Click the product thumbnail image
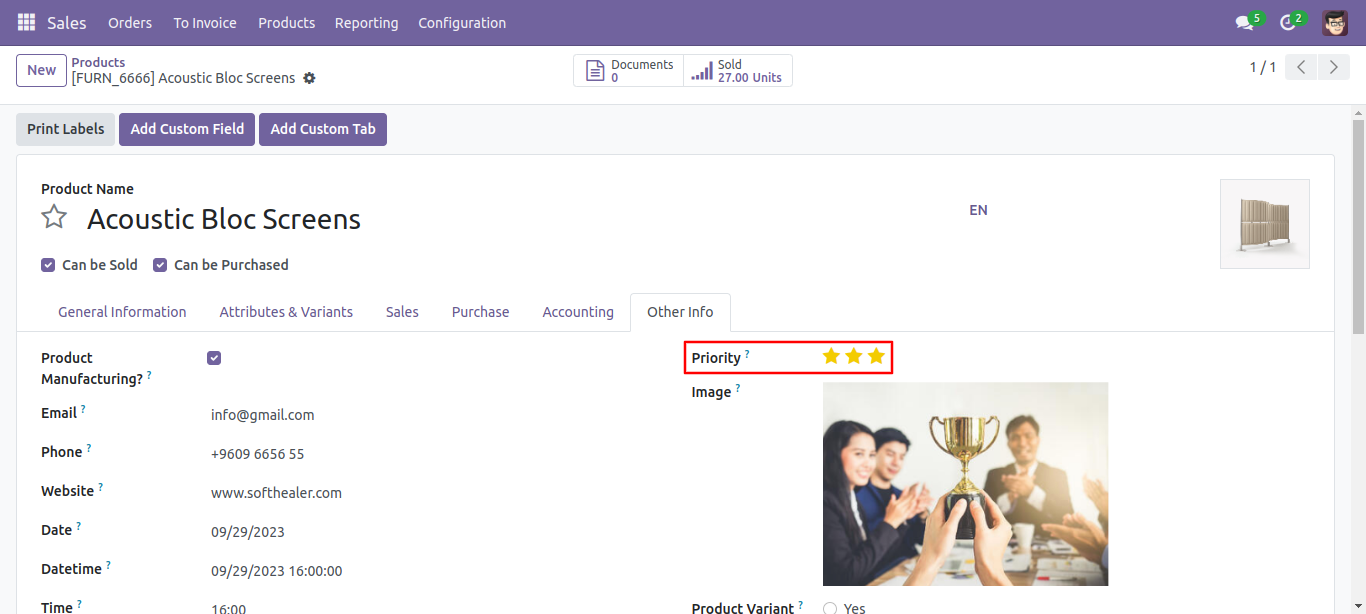This screenshot has height=614, width=1366. pos(1265,224)
